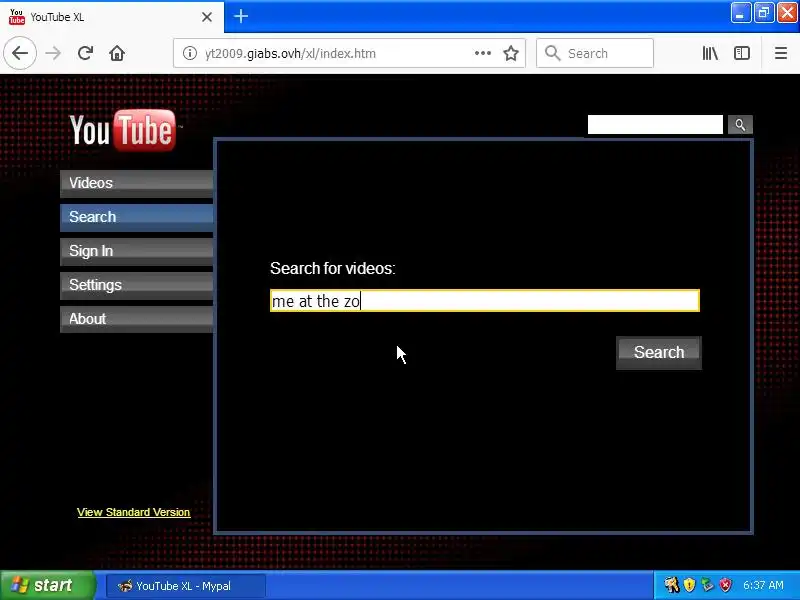Open the About menu item
800x600 pixels.
[x=137, y=319]
